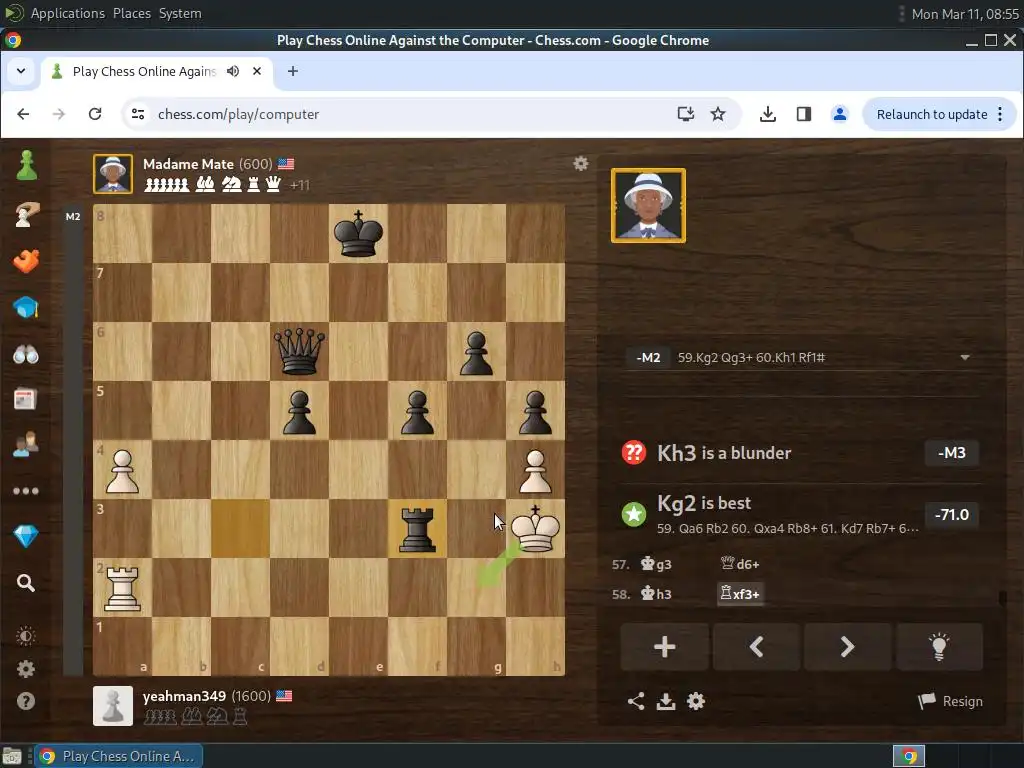This screenshot has width=1024, height=768.
Task: Bookmark this page with star icon
Action: [x=718, y=114]
